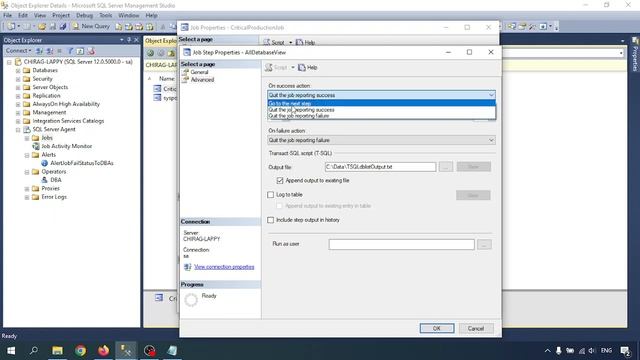Image resolution: width=640 pixels, height=360 pixels.
Task: Click the Disconnect icon in Object Explorer
Action: 49,51
